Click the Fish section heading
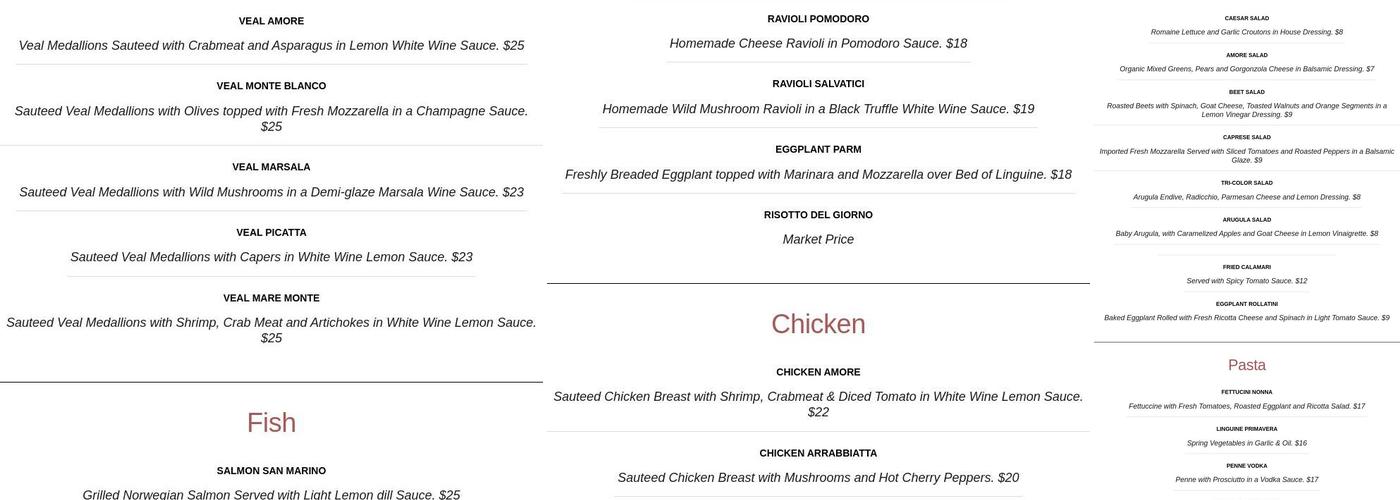The height and width of the screenshot is (500, 1400). (271, 423)
